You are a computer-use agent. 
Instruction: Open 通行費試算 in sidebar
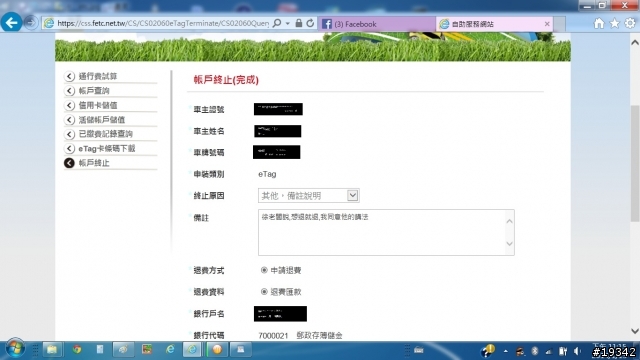(x=98, y=76)
